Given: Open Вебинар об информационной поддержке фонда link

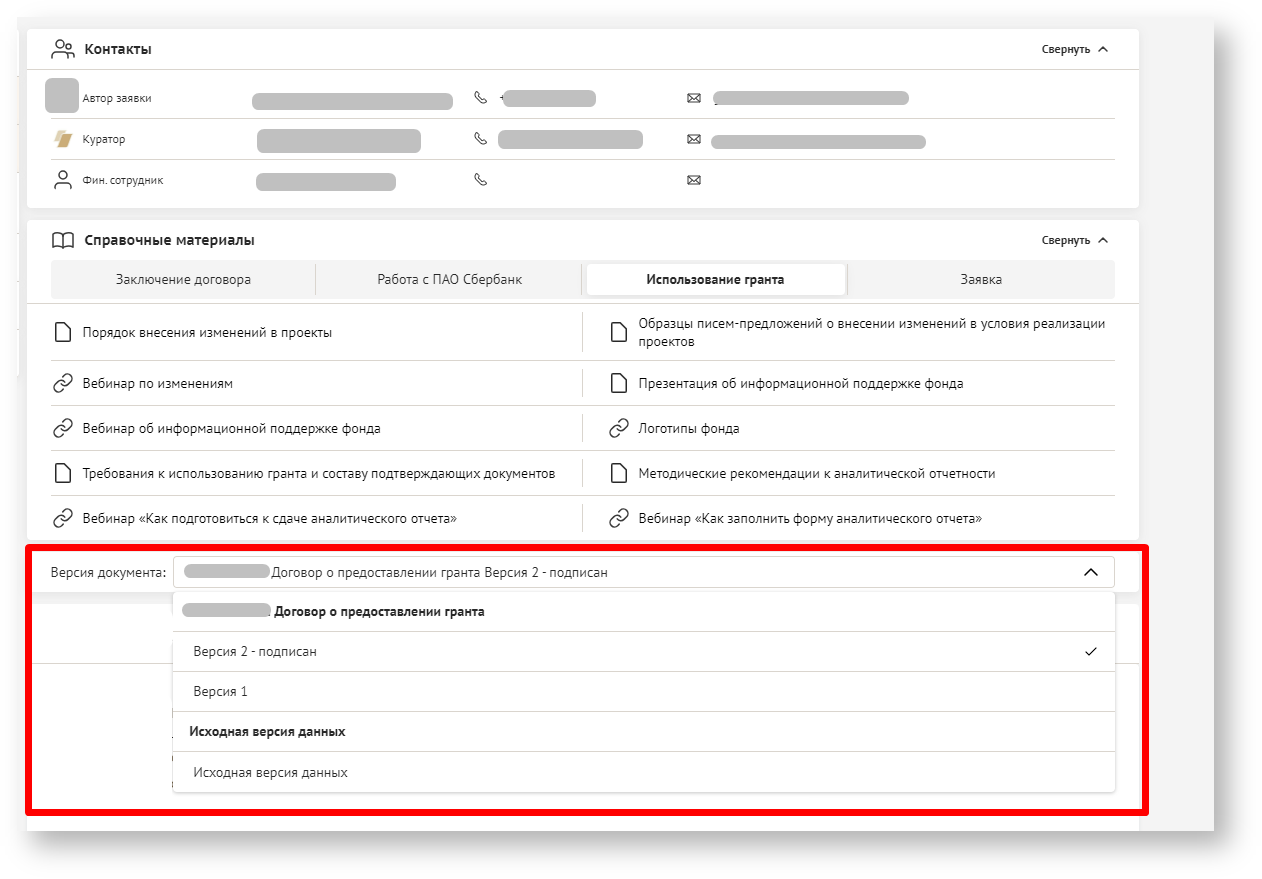Looking at the screenshot, I should tap(231, 428).
